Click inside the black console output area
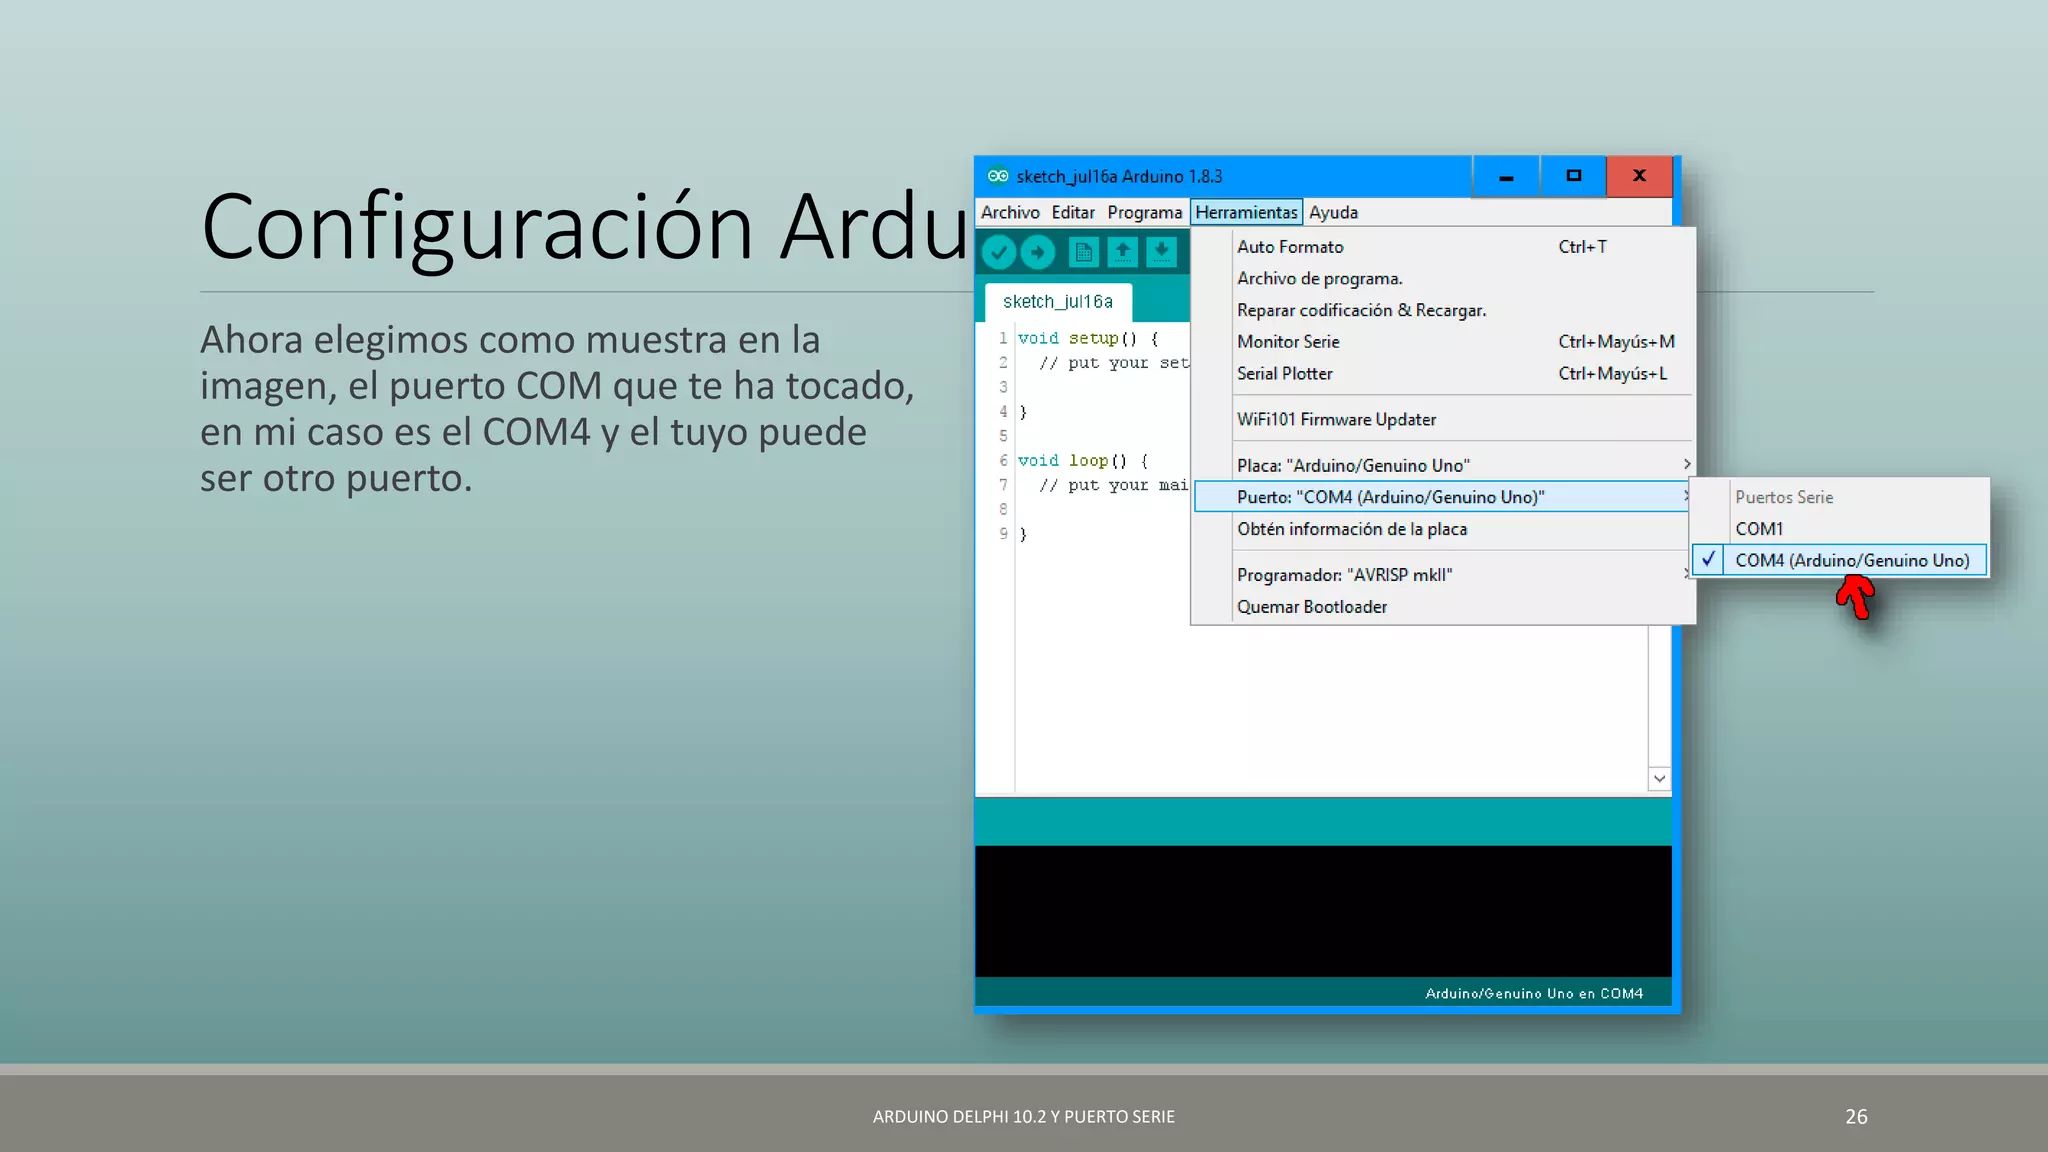The height and width of the screenshot is (1152, 2048). (x=1322, y=911)
